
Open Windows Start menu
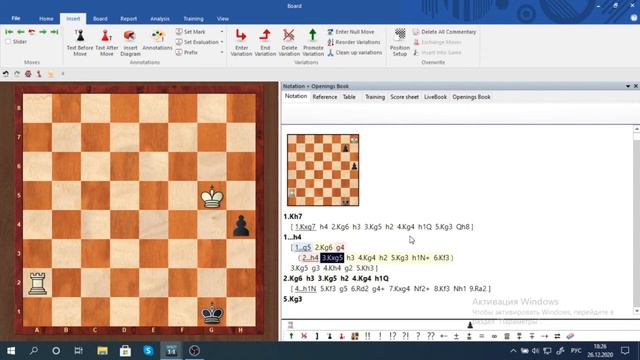pos(11,351)
